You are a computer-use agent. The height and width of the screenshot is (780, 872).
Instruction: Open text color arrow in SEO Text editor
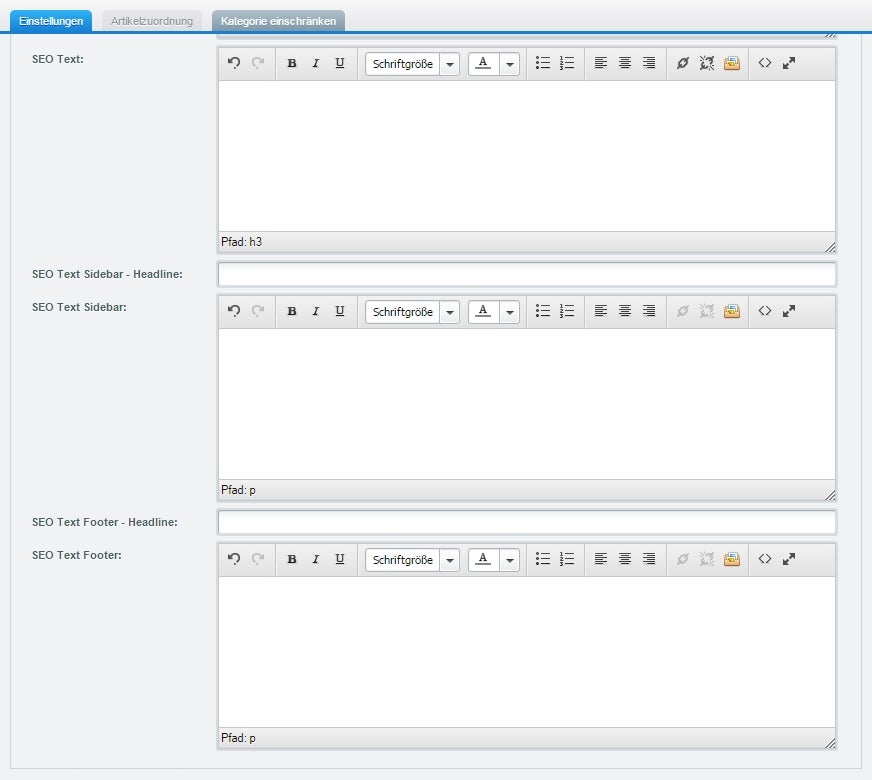click(509, 64)
